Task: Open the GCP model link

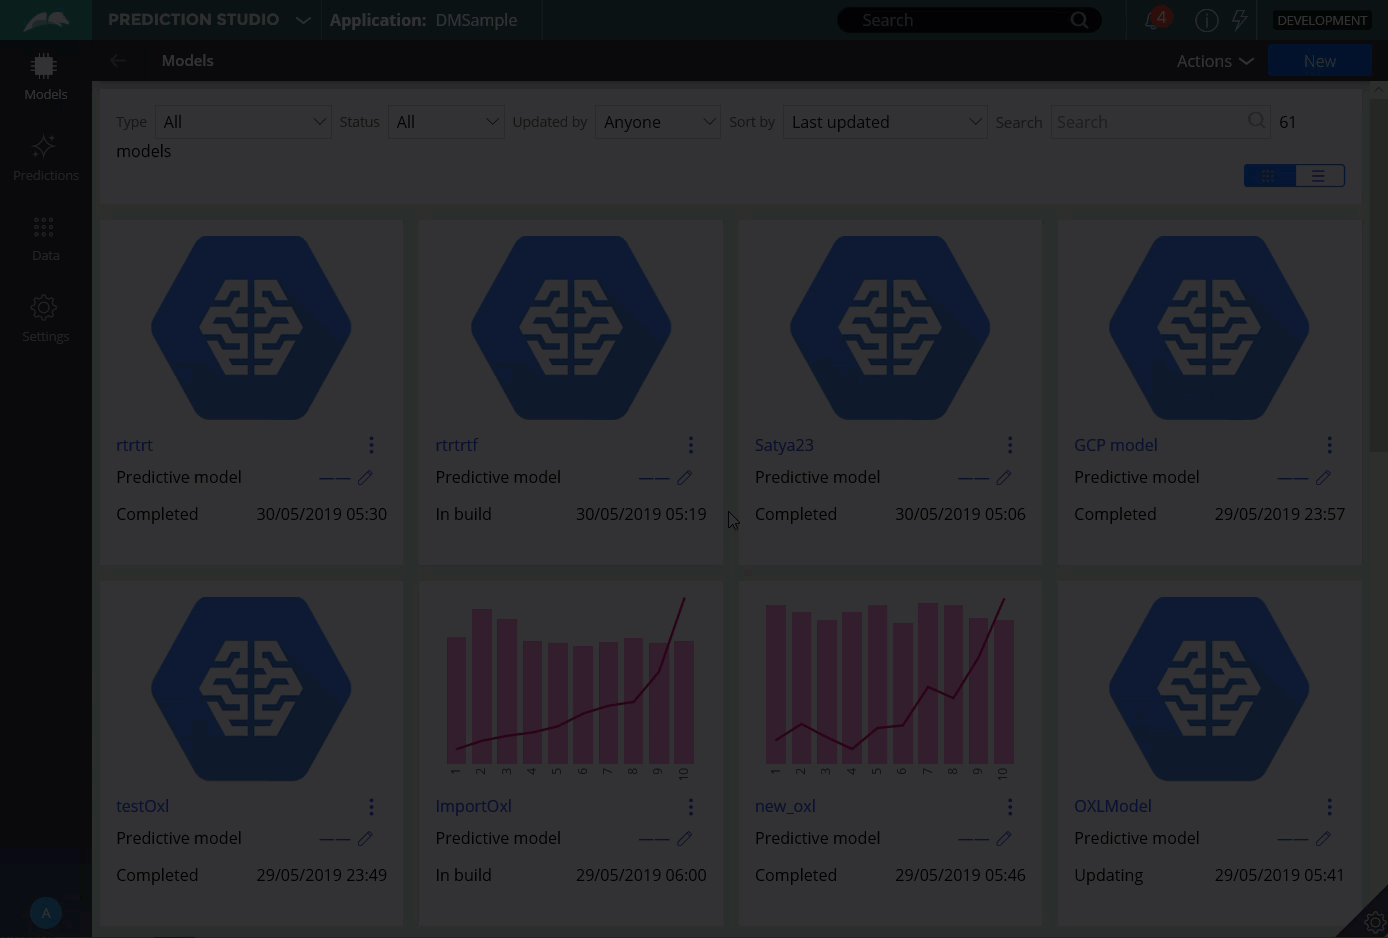Action: point(1115,445)
